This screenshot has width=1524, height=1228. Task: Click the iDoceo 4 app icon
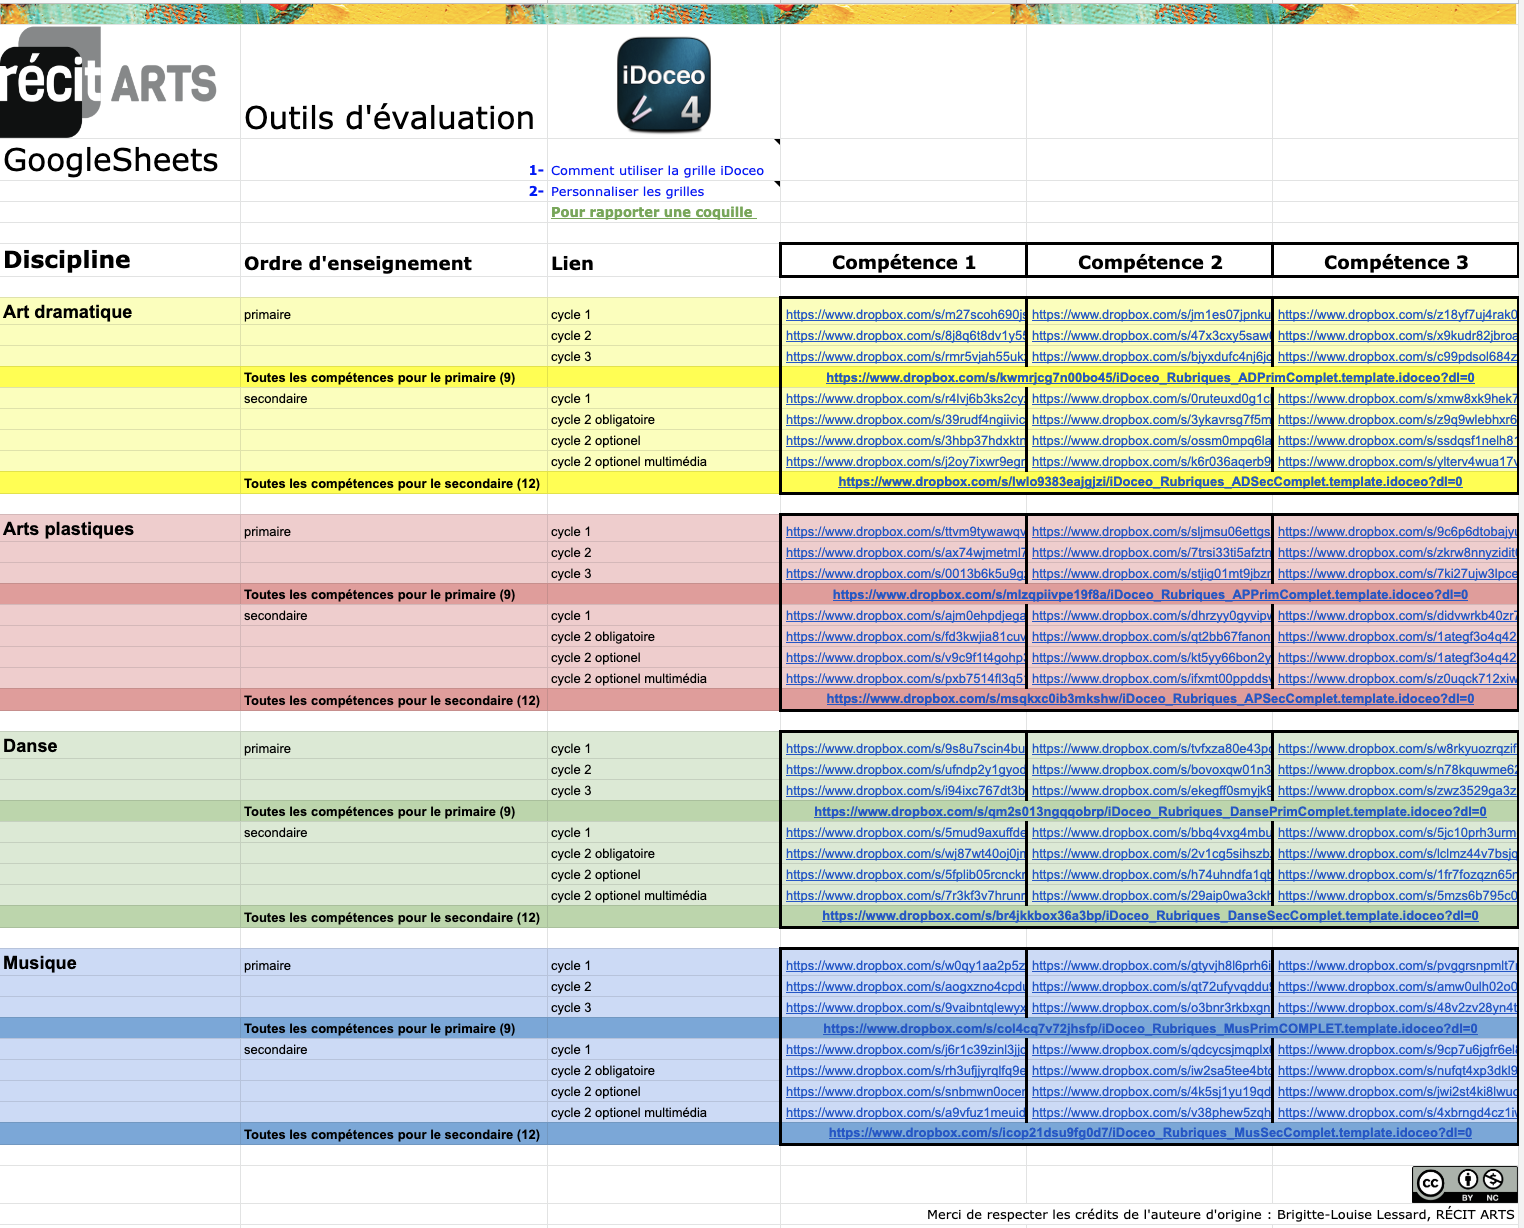pyautogui.click(x=664, y=86)
